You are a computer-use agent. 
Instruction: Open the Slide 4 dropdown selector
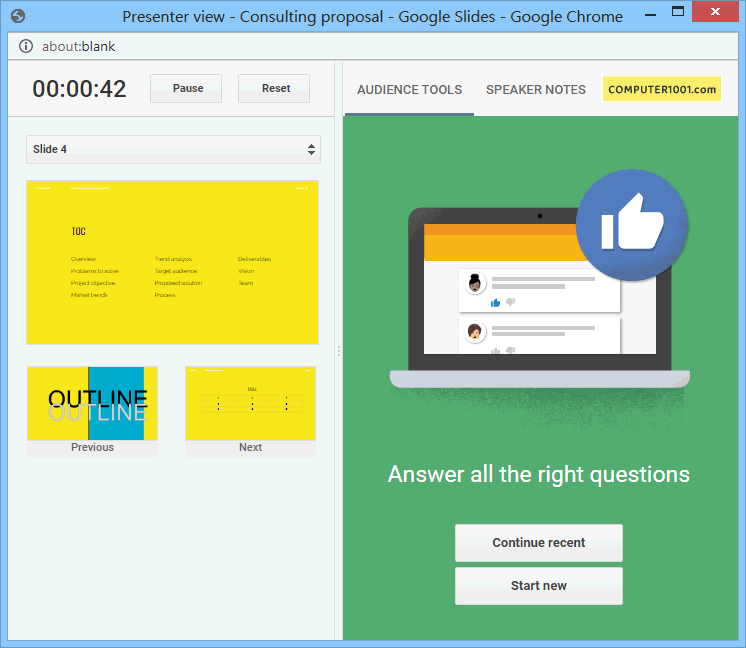pyautogui.click(x=173, y=149)
